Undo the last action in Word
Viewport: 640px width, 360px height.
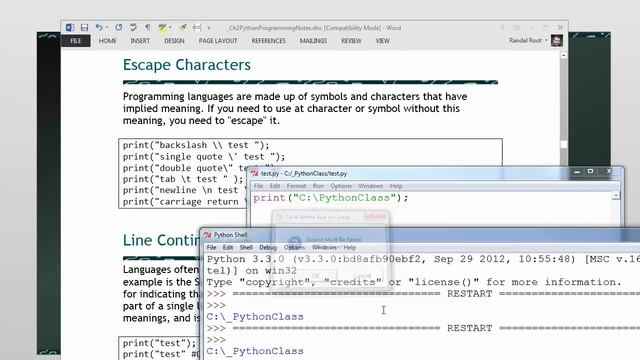(x=99, y=27)
